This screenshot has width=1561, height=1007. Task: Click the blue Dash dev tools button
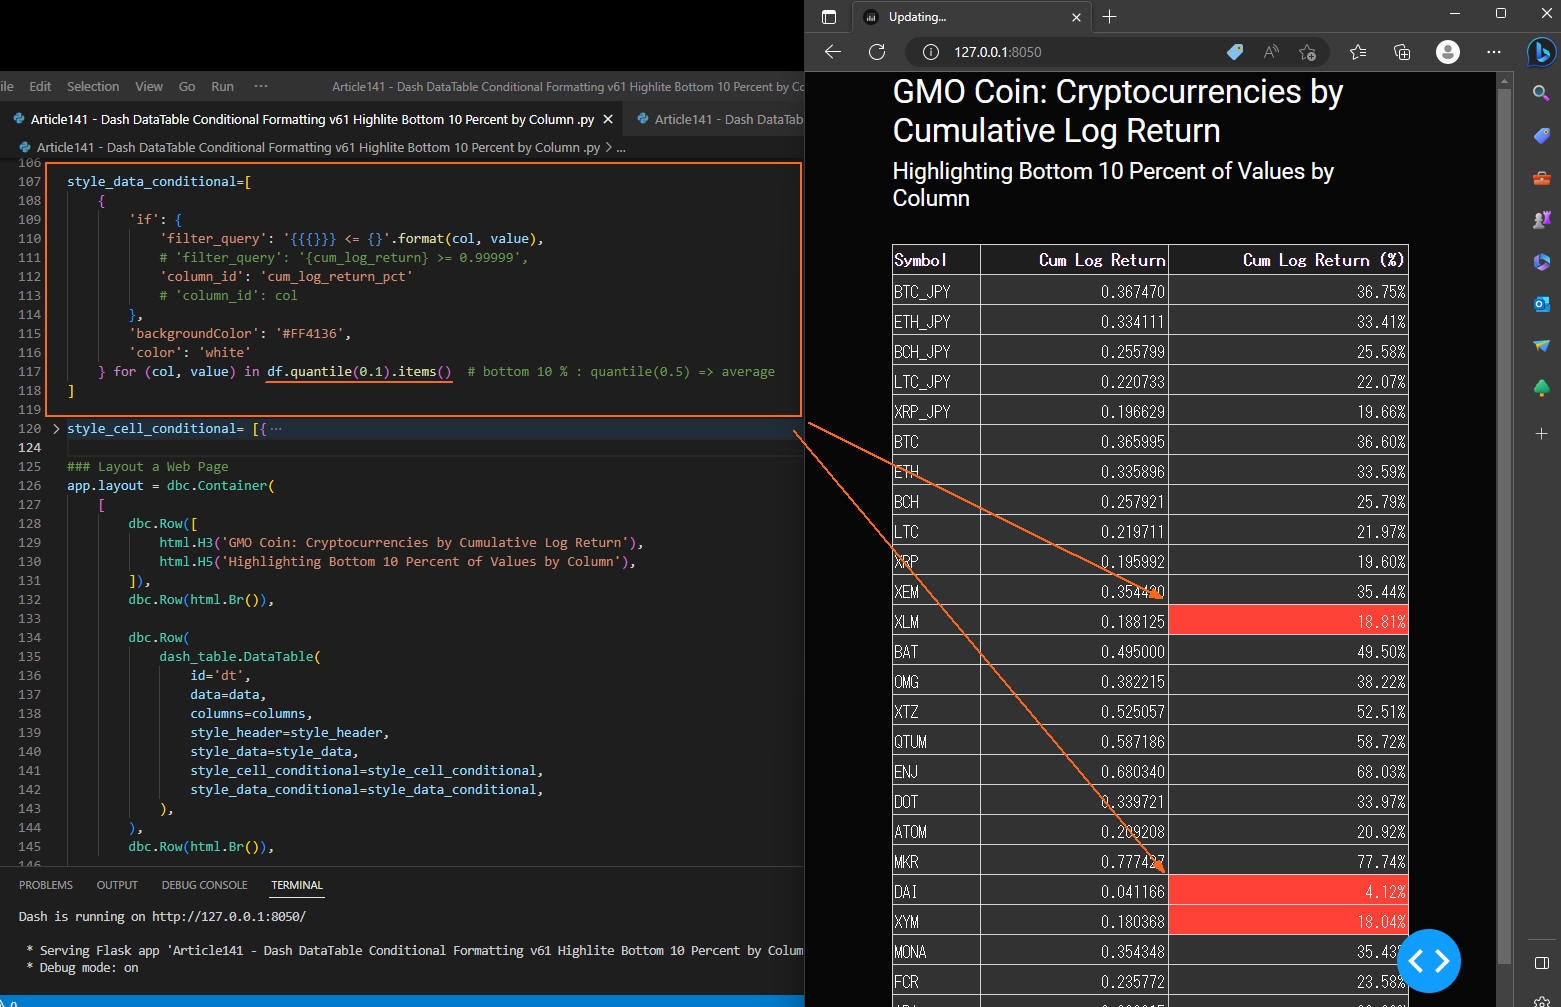click(x=1429, y=961)
